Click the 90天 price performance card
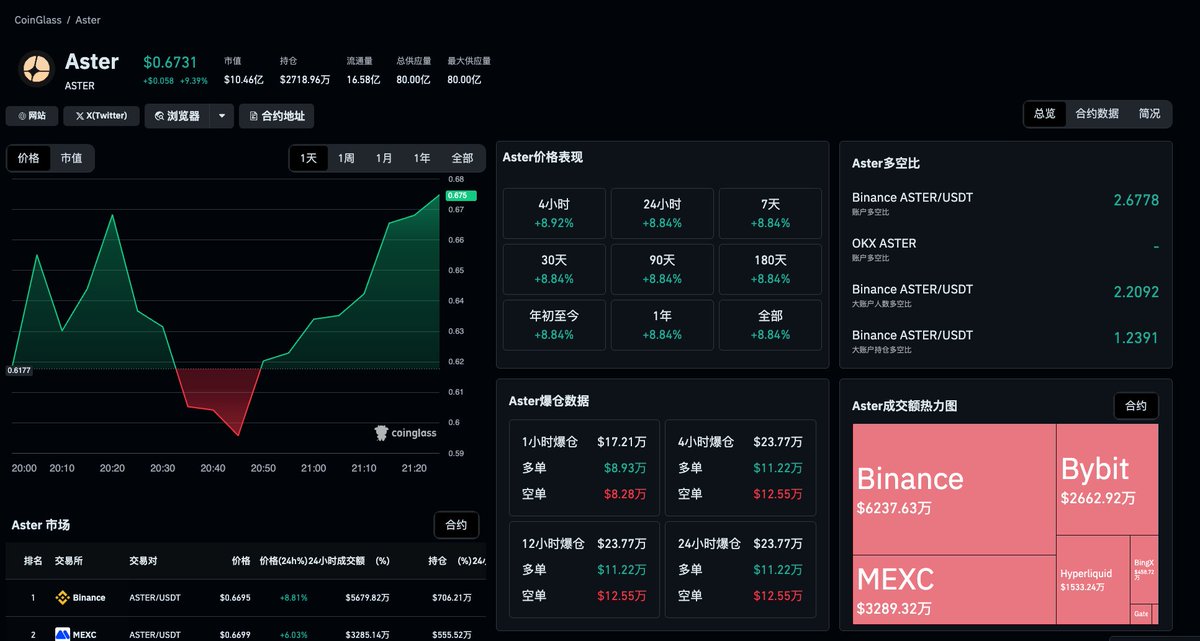This screenshot has width=1200, height=641. (662, 269)
